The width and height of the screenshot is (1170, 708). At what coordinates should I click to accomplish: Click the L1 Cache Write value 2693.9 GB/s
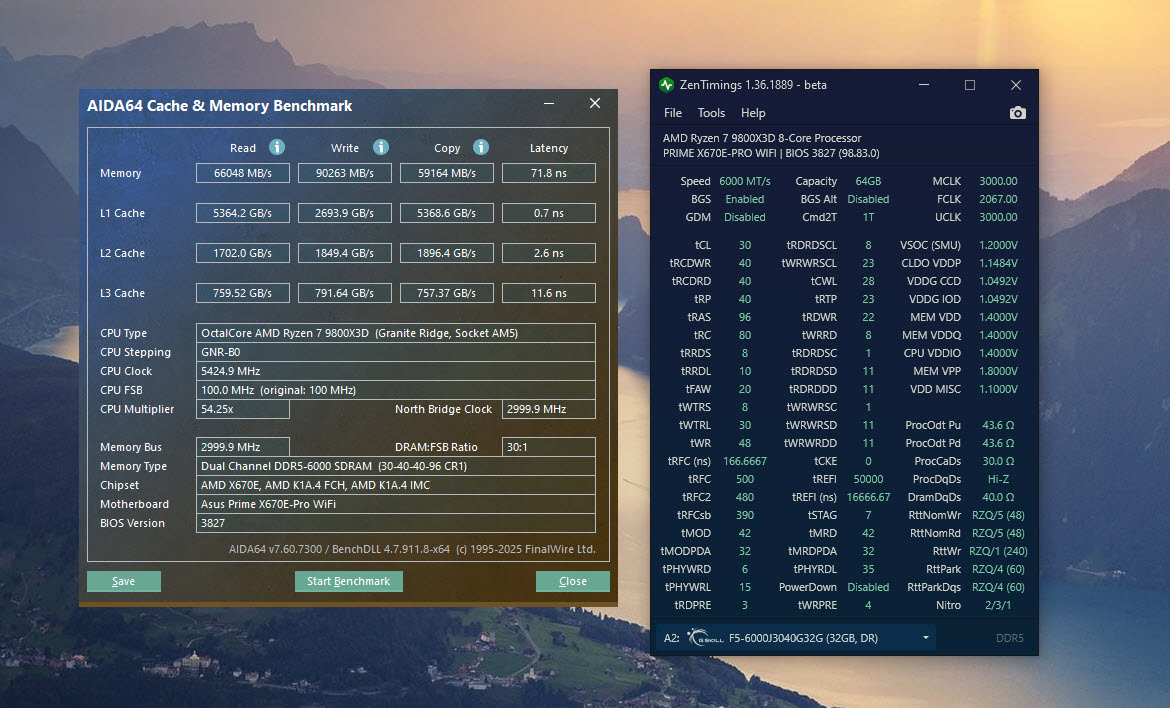[x=345, y=213]
